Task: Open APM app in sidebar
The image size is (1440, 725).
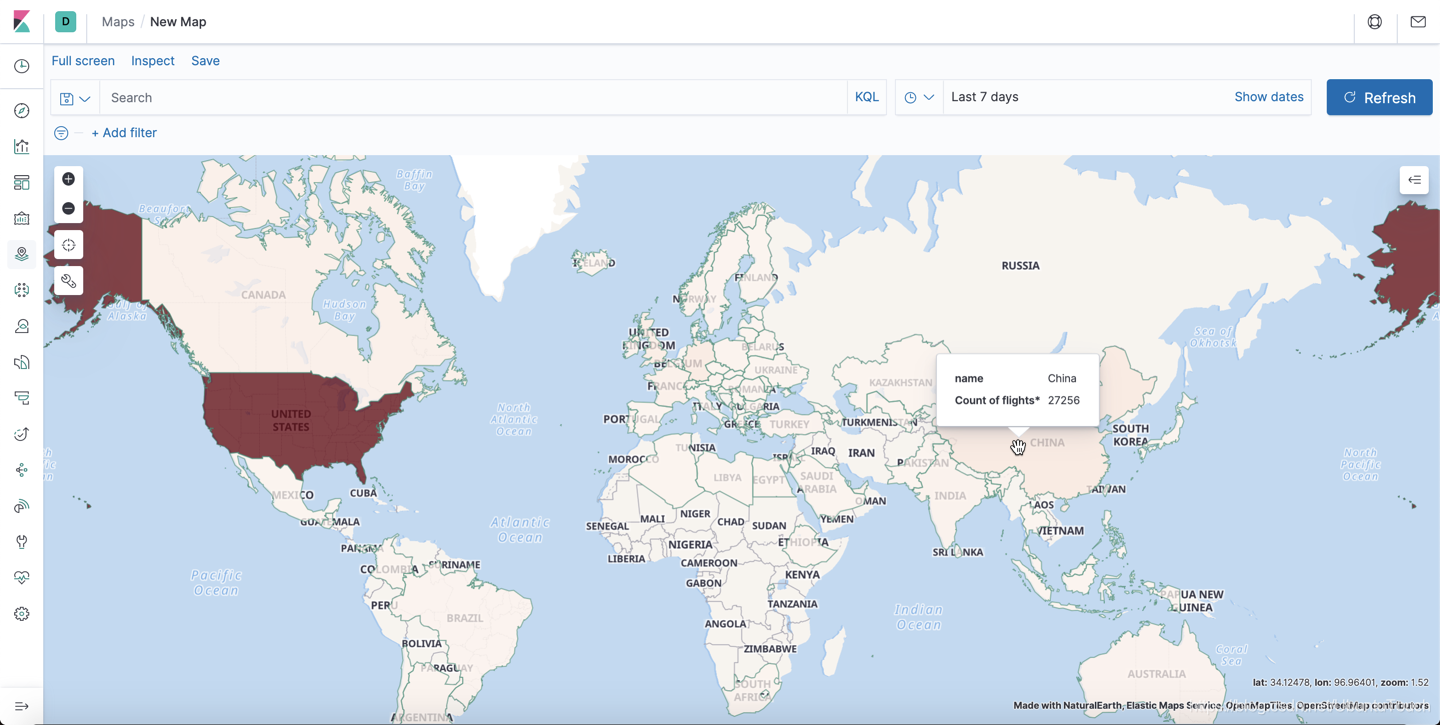Action: point(22,398)
